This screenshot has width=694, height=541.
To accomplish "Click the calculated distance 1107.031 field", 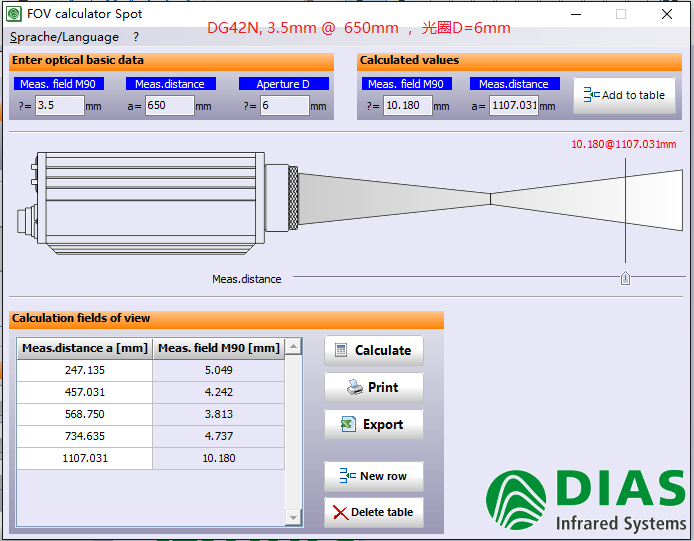I will click(x=513, y=105).
